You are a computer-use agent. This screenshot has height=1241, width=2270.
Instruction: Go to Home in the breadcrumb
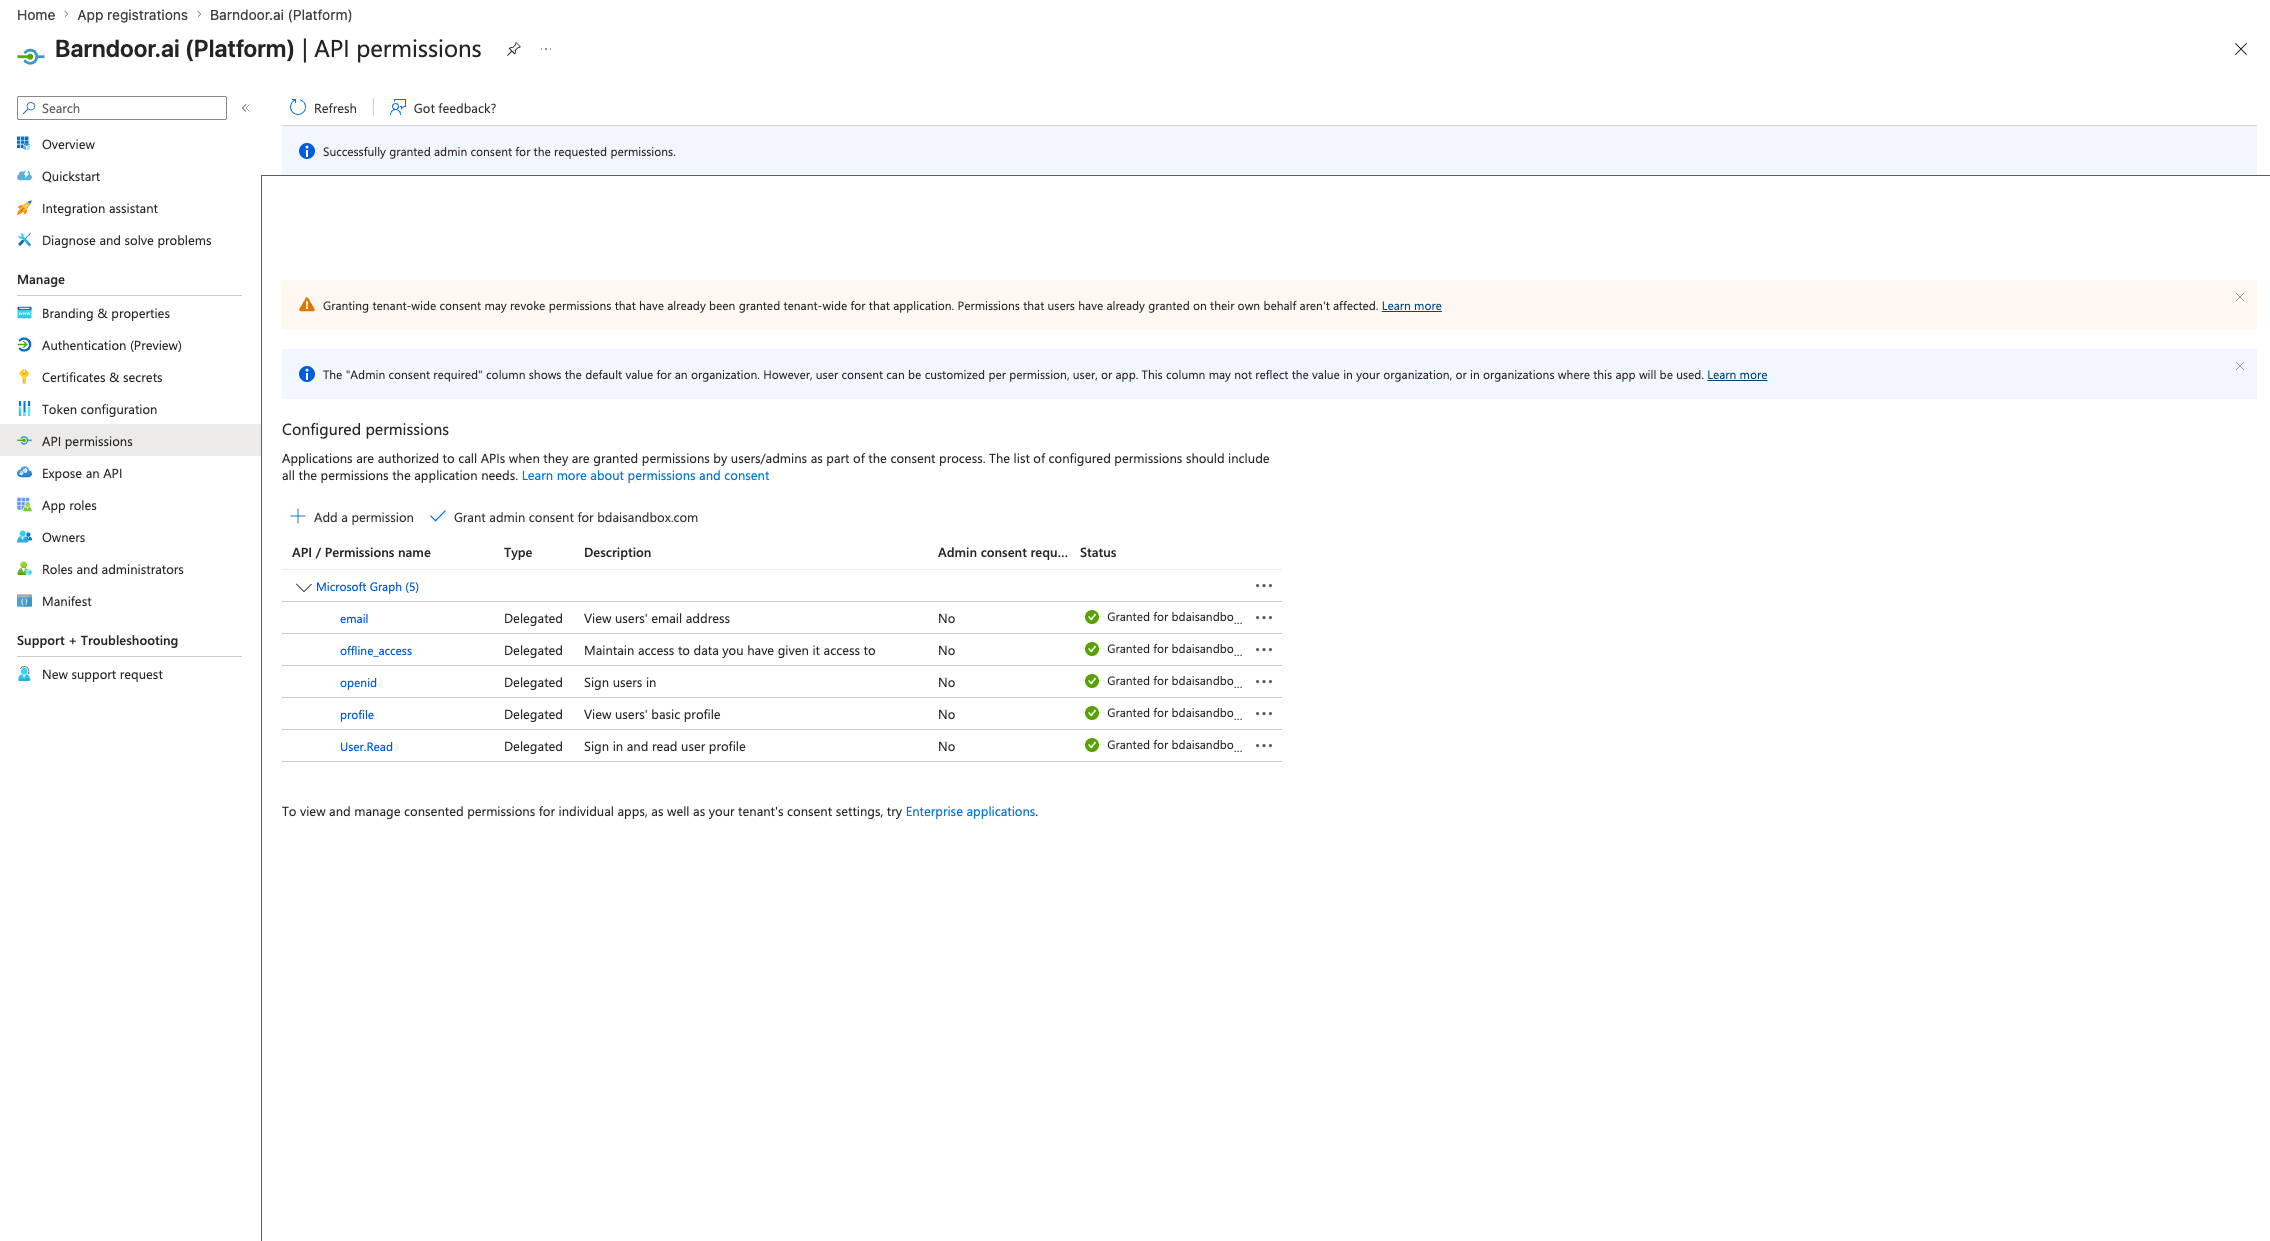pyautogui.click(x=36, y=15)
